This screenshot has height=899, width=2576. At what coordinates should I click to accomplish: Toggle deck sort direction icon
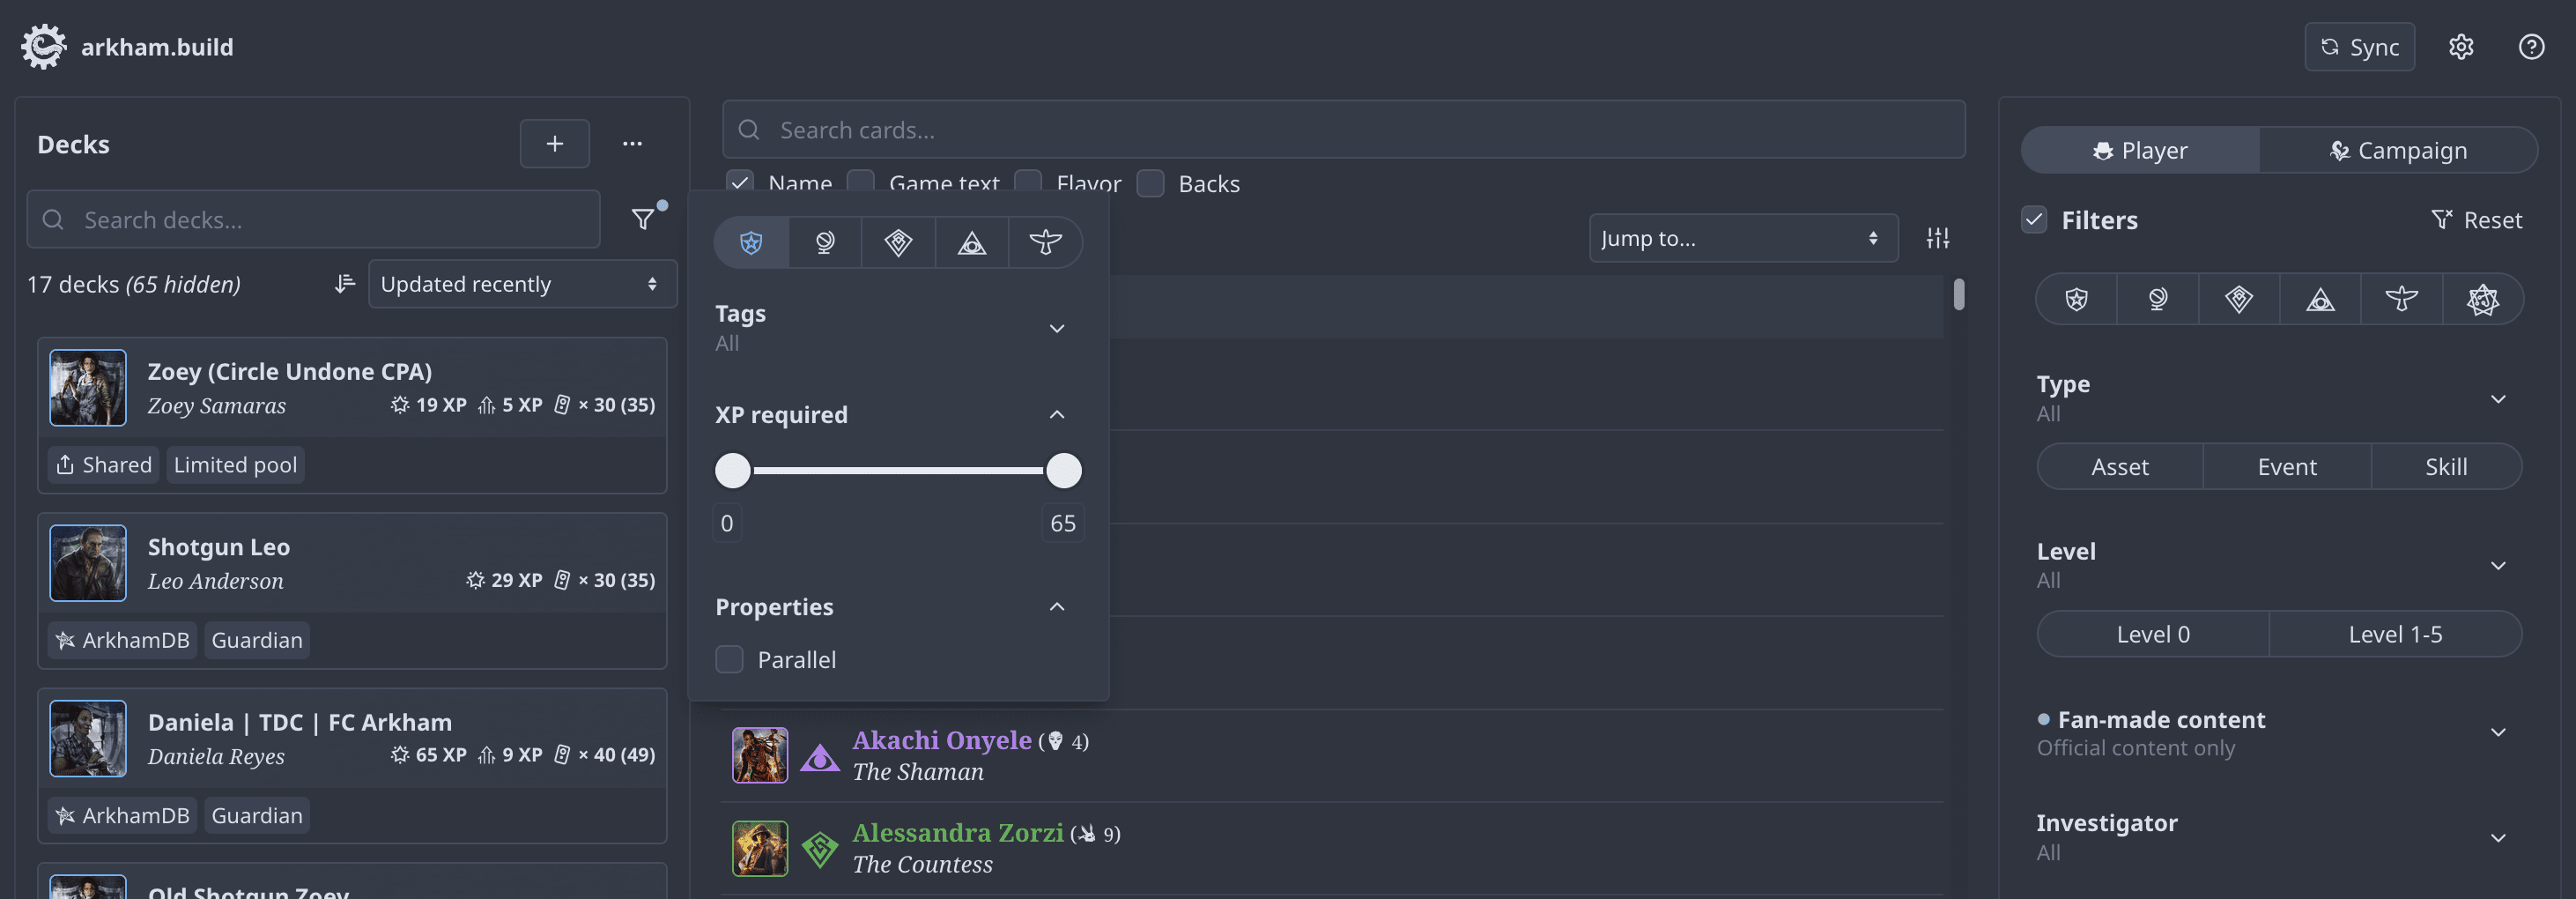345,284
